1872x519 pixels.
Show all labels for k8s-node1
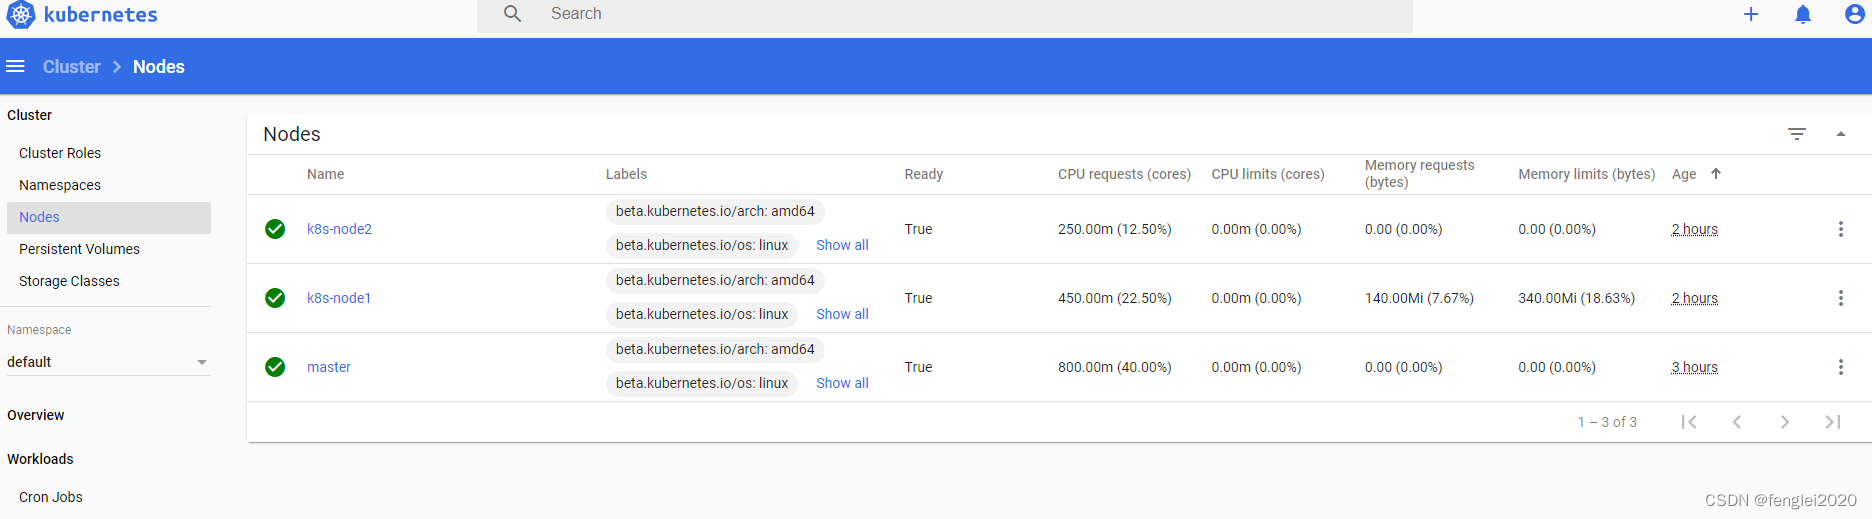pos(842,314)
